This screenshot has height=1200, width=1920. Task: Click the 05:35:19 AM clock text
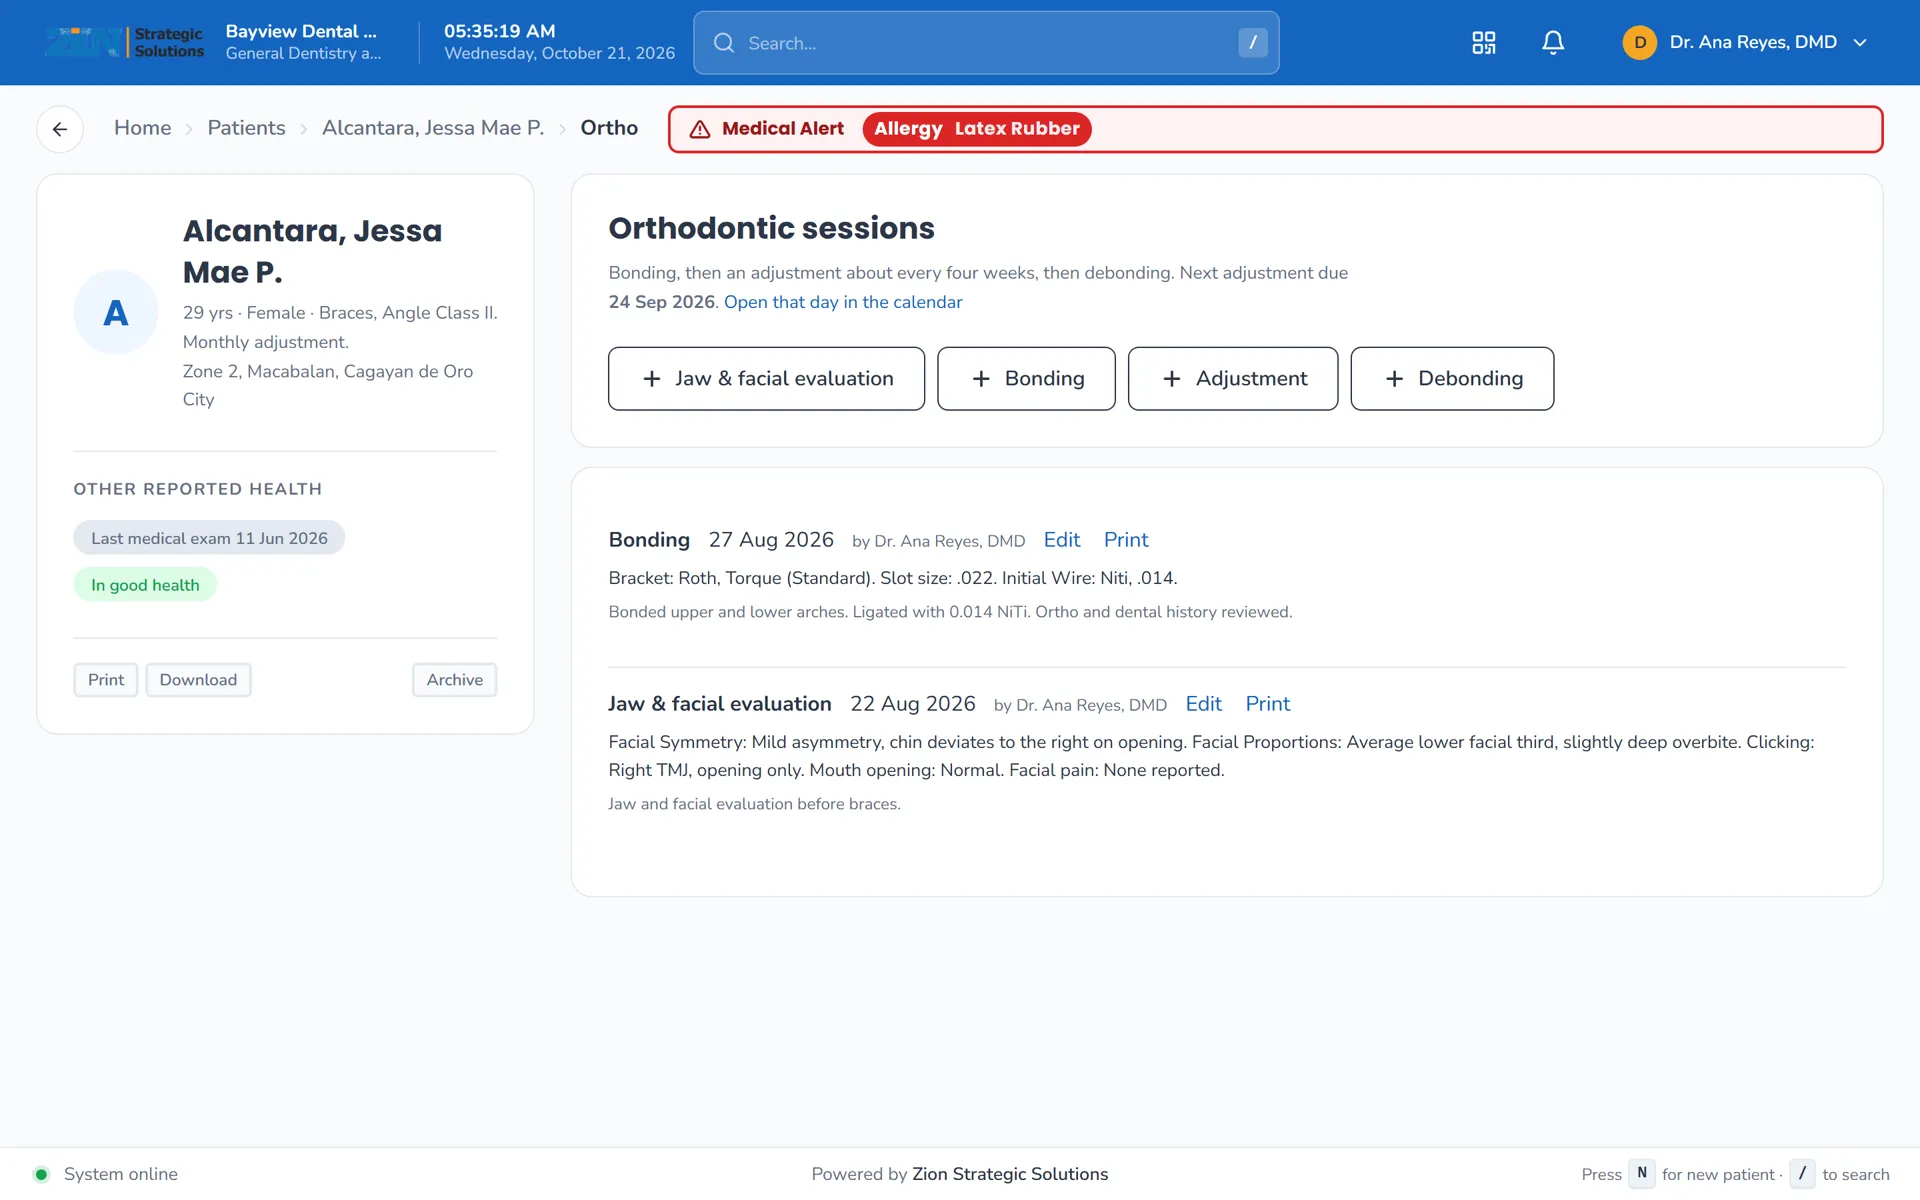pos(500,31)
